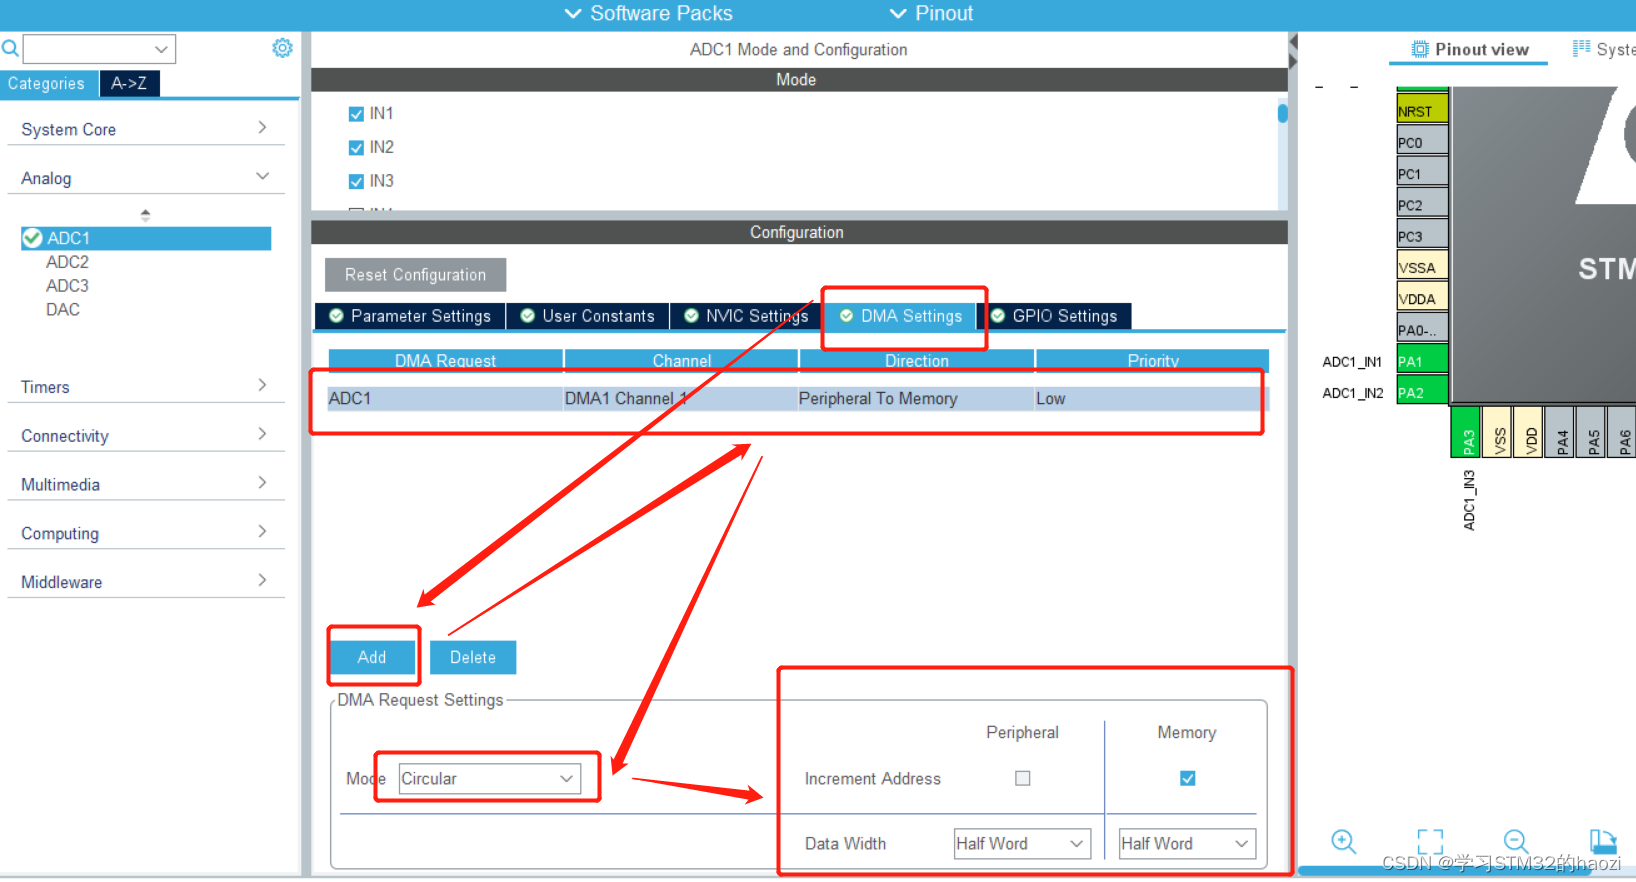
Task: Uncheck the IN1 channel checkbox
Action: (356, 114)
